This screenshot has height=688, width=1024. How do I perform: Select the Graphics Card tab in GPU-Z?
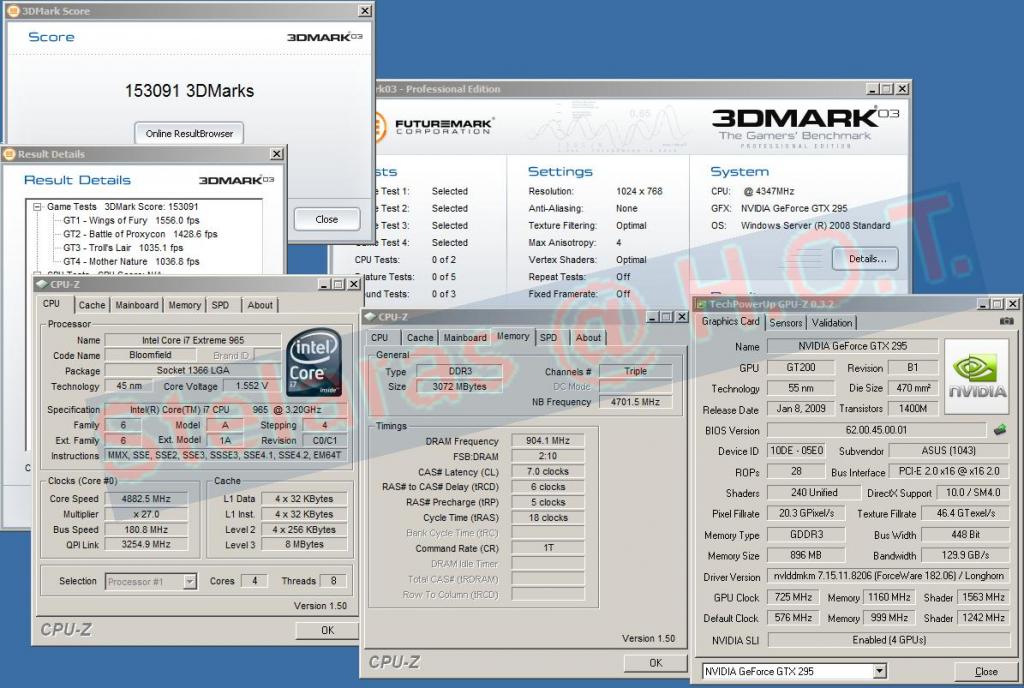pyautogui.click(x=731, y=321)
